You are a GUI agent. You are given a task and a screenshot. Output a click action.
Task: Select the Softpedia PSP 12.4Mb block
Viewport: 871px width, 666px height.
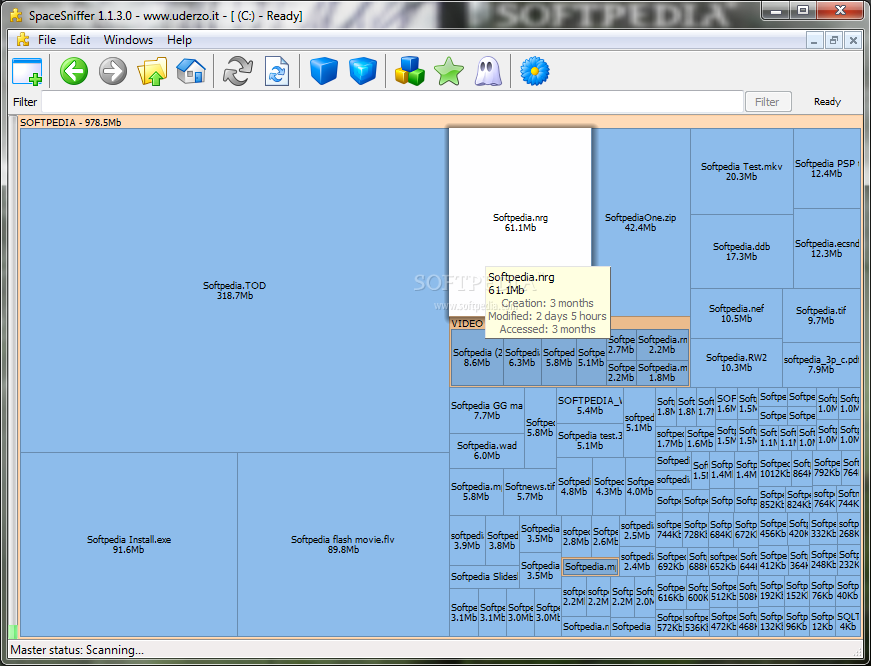(827, 168)
